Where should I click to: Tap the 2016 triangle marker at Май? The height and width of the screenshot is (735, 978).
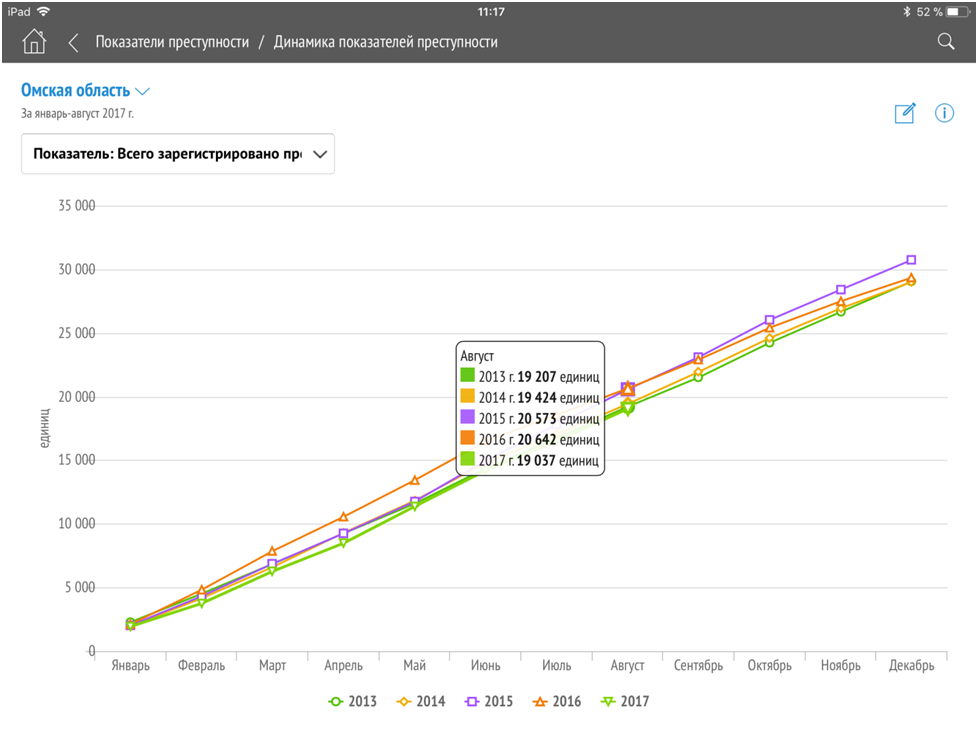415,480
